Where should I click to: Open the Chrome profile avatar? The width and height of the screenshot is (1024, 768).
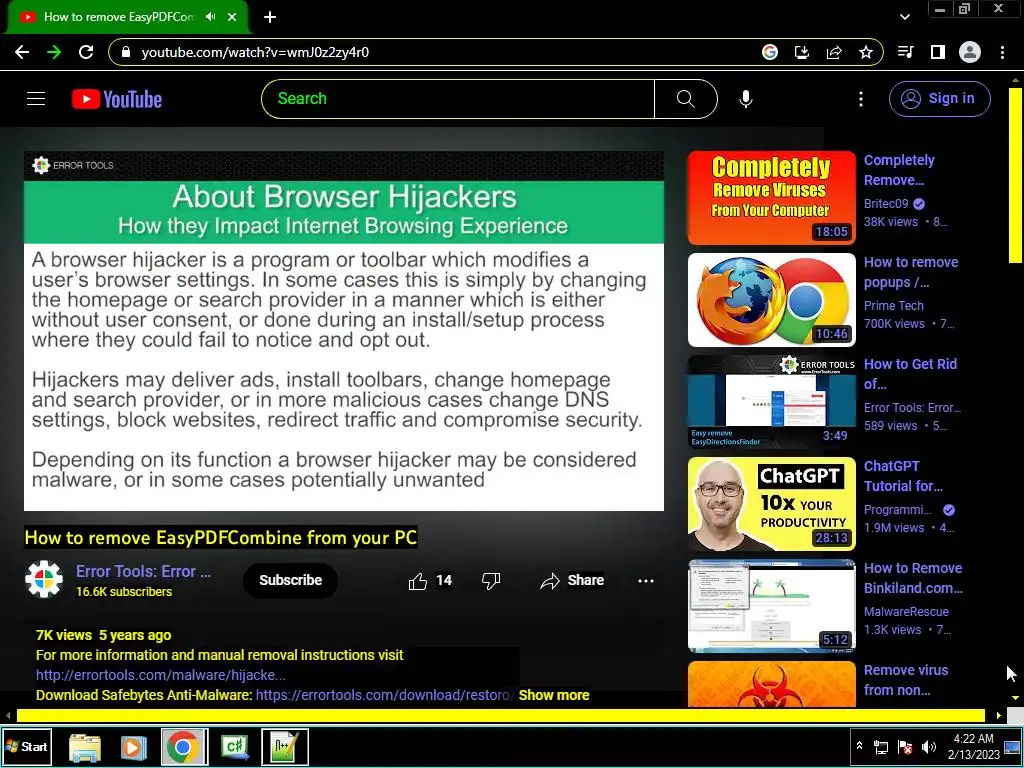(x=970, y=52)
